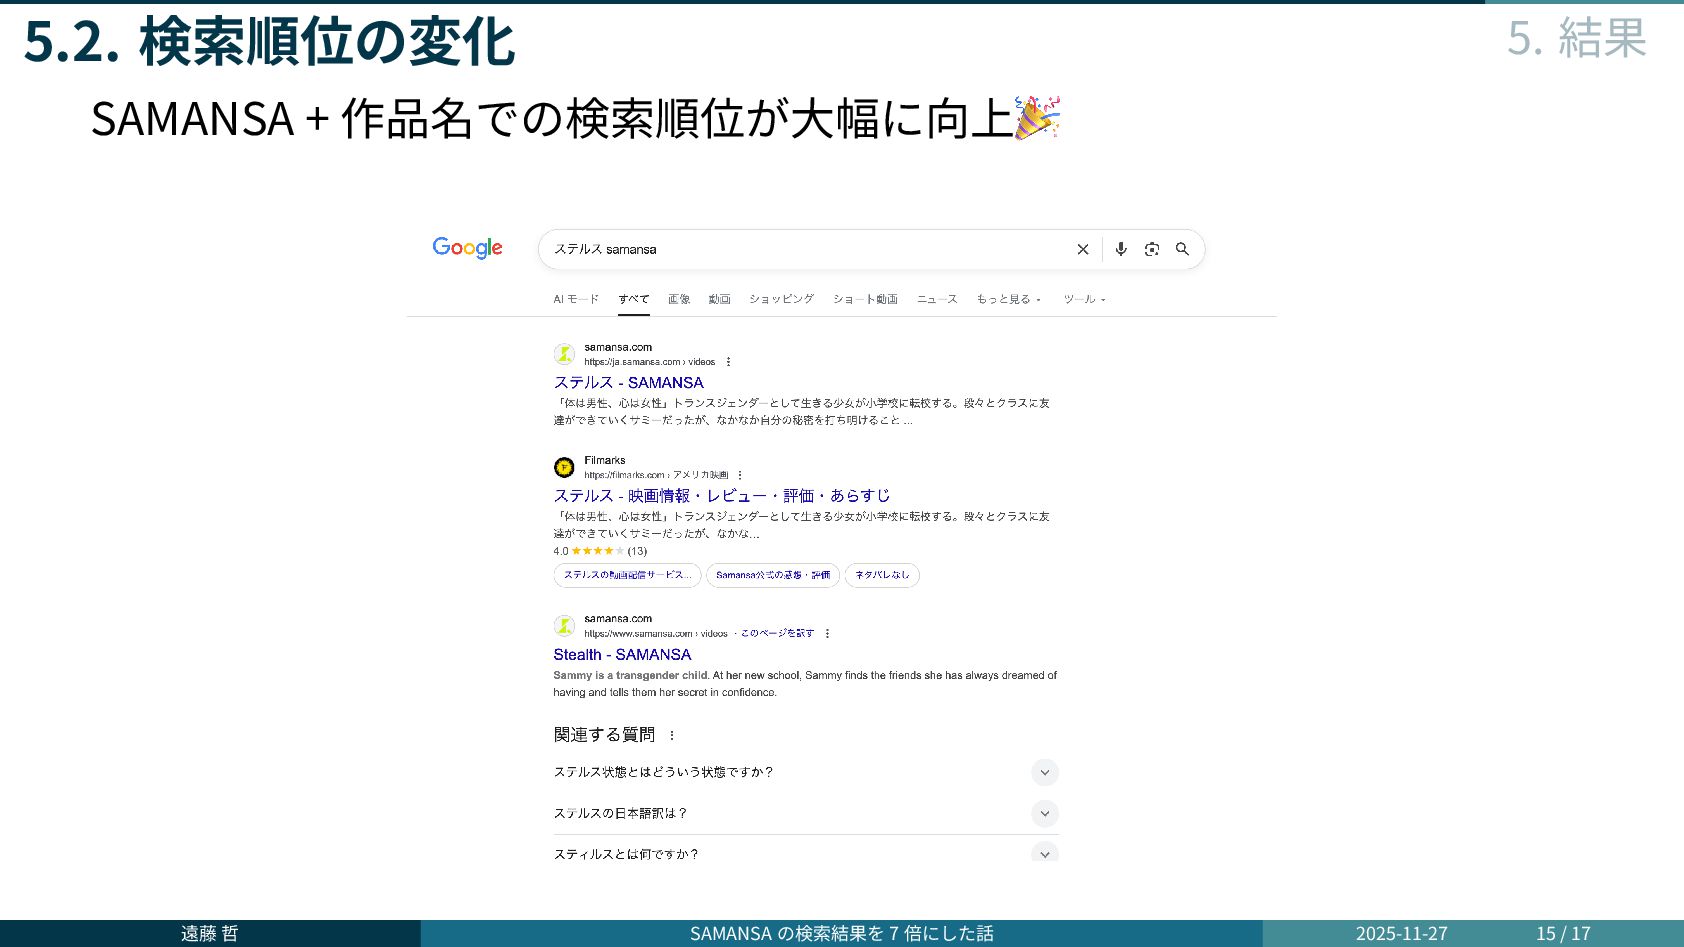Click the このページを訳す translate link
Image resolution: width=1684 pixels, height=947 pixels.
(x=777, y=633)
